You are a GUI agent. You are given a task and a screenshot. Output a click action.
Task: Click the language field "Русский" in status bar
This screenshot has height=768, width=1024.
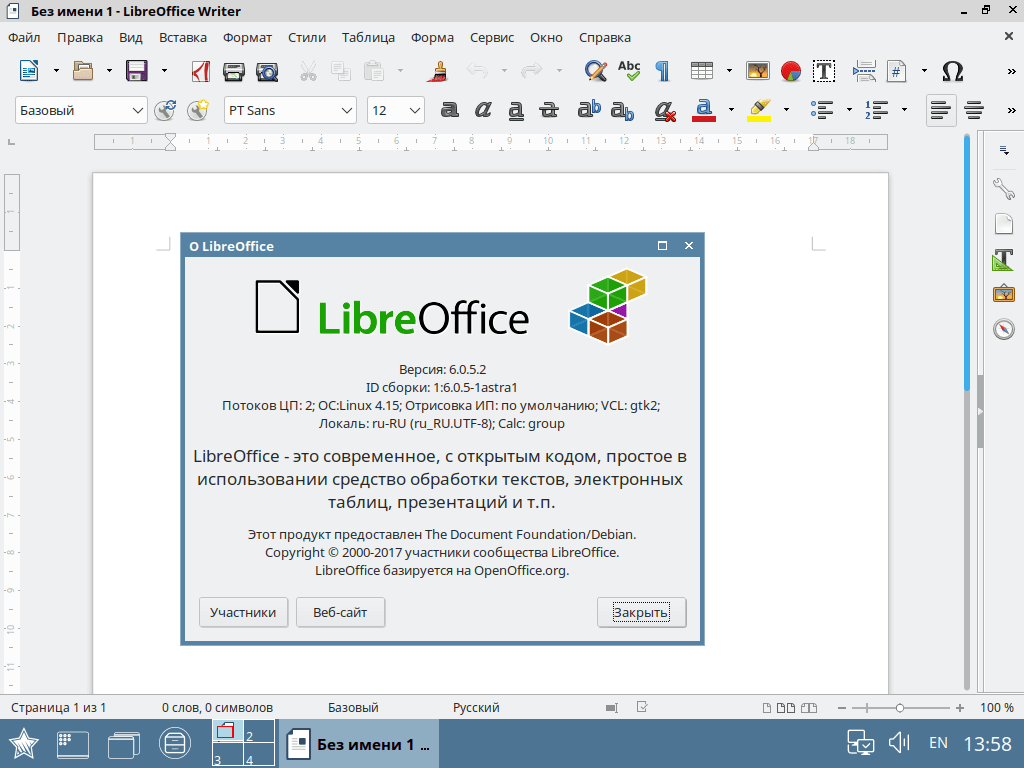[476, 708]
